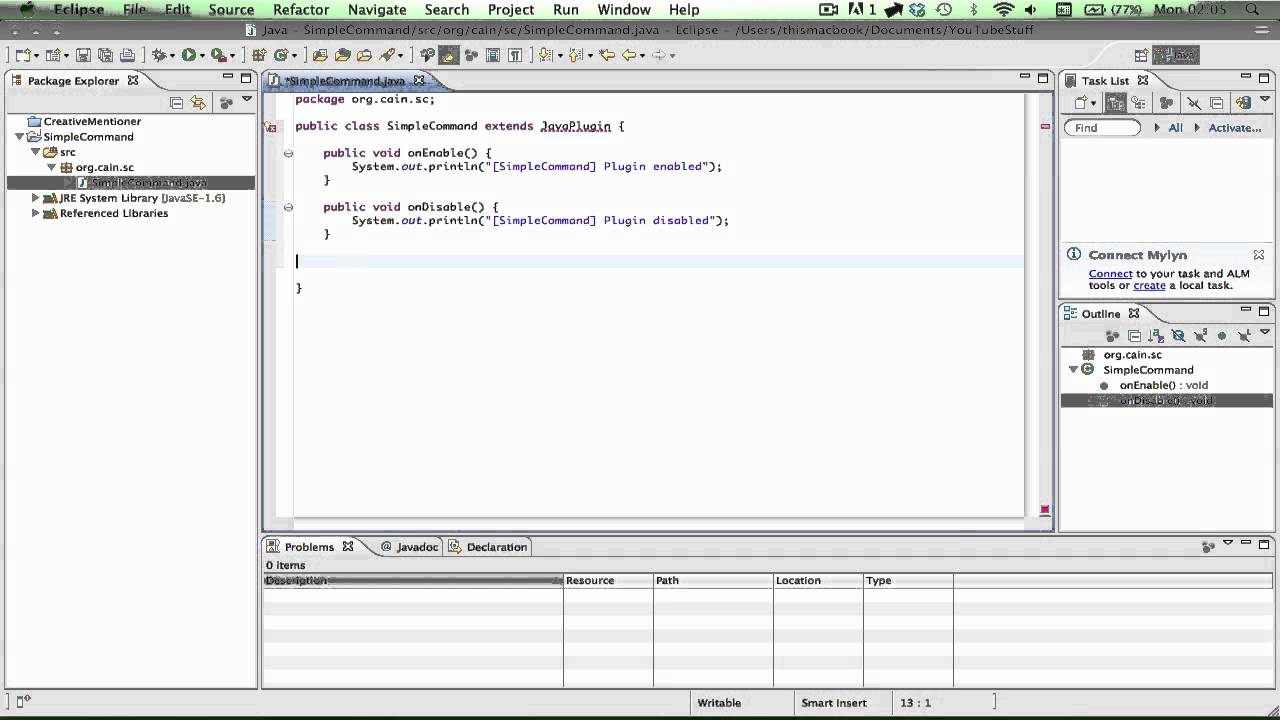1280x720 pixels.
Task: Close the Connect Mylyn notice
Action: [x=1259, y=255]
